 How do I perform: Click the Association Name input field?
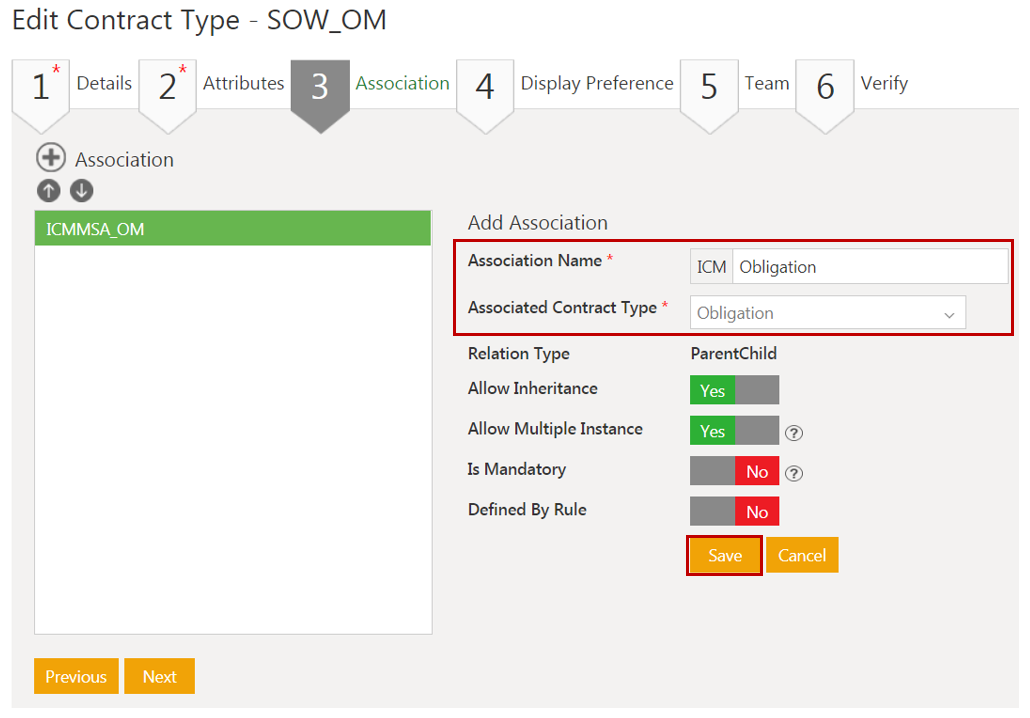868,267
